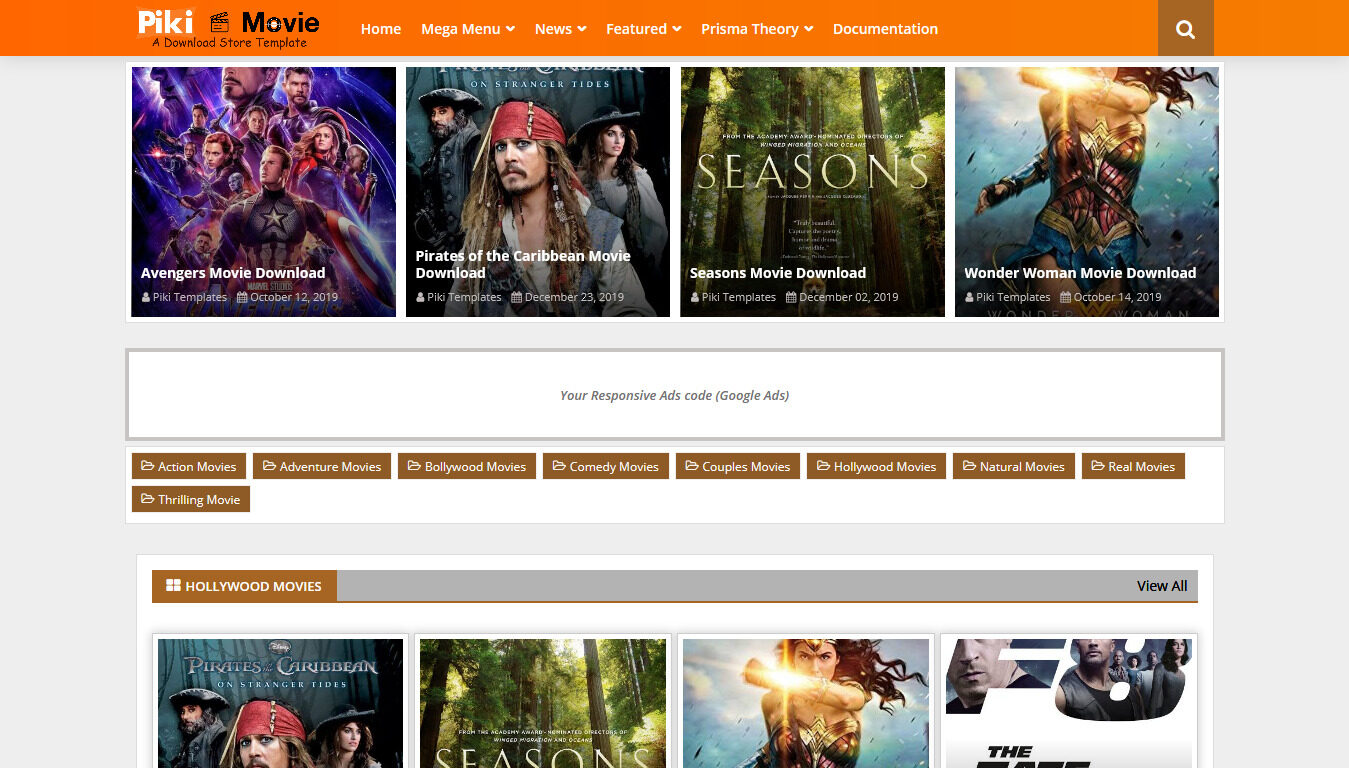This screenshot has width=1349, height=768.
Task: Open the Real Movies category label
Action: click(1133, 466)
